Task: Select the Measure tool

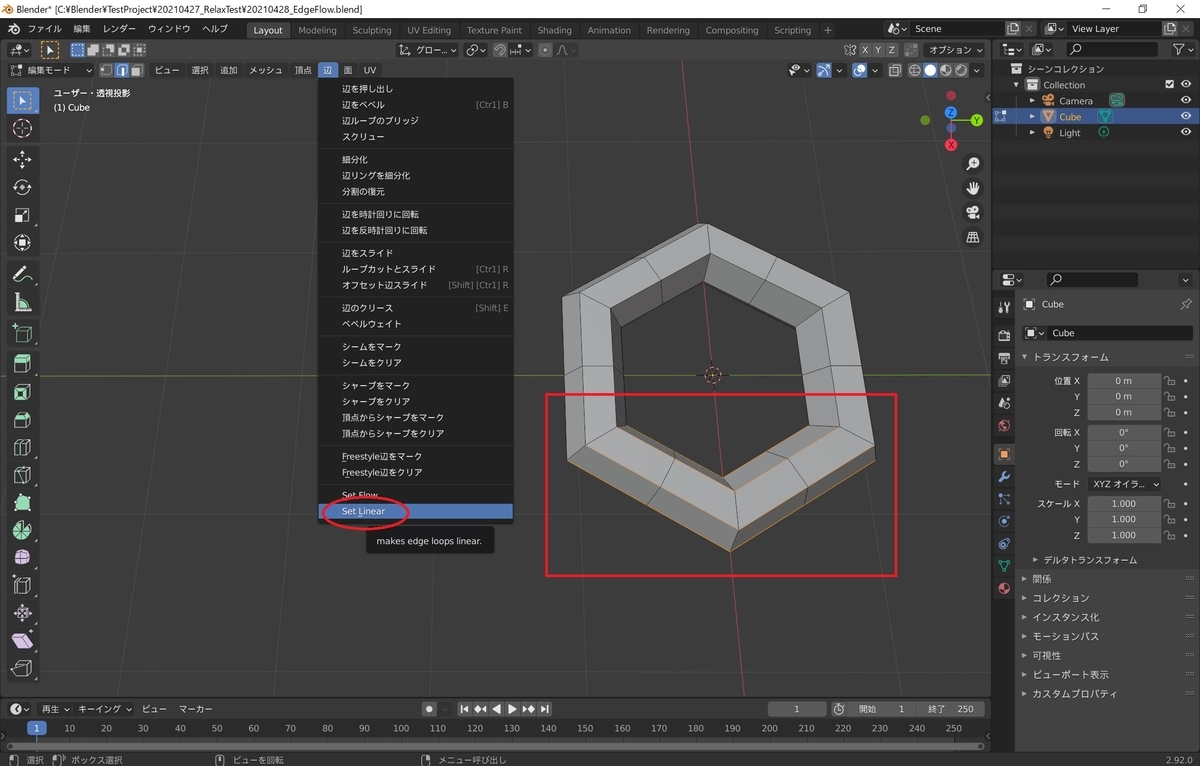Action: coord(22,302)
